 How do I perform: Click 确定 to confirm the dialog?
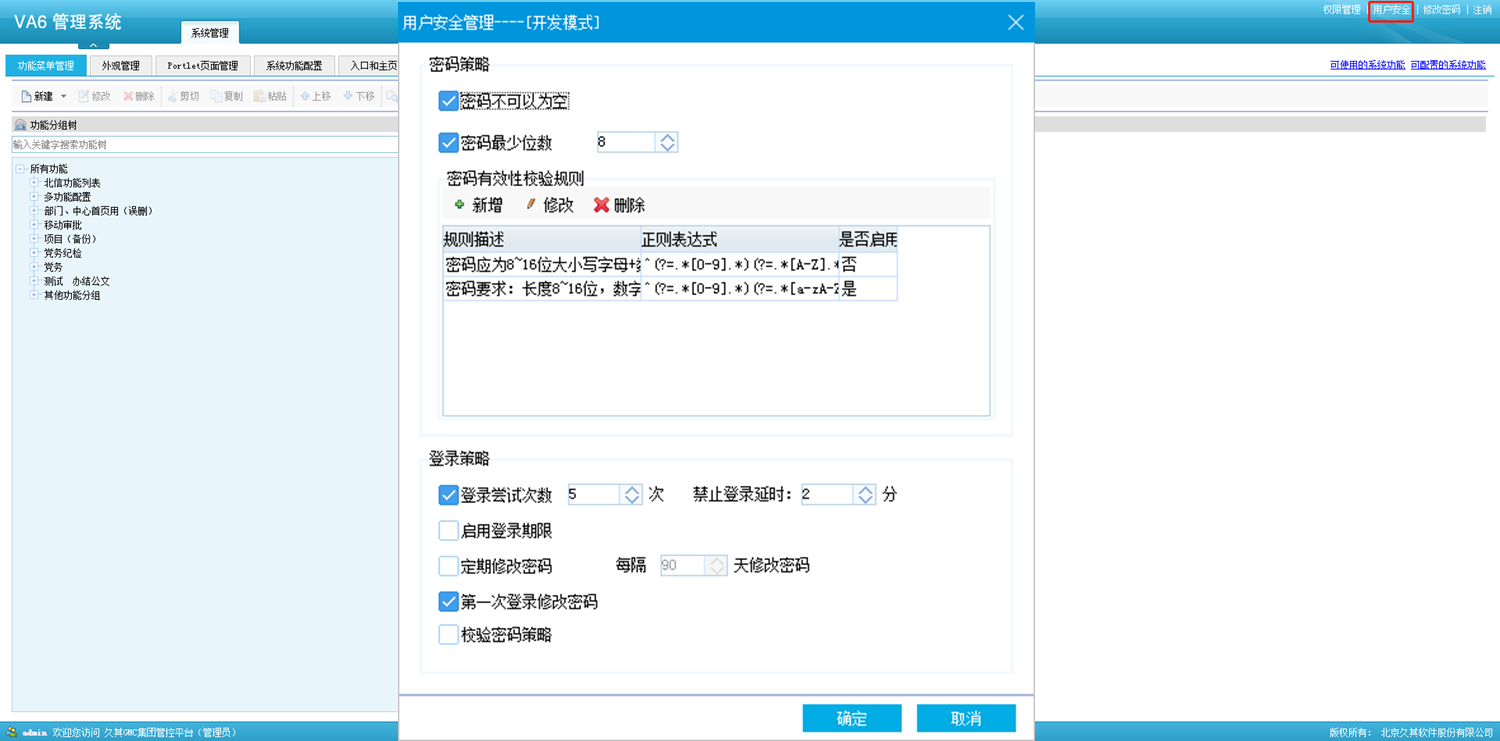(852, 718)
